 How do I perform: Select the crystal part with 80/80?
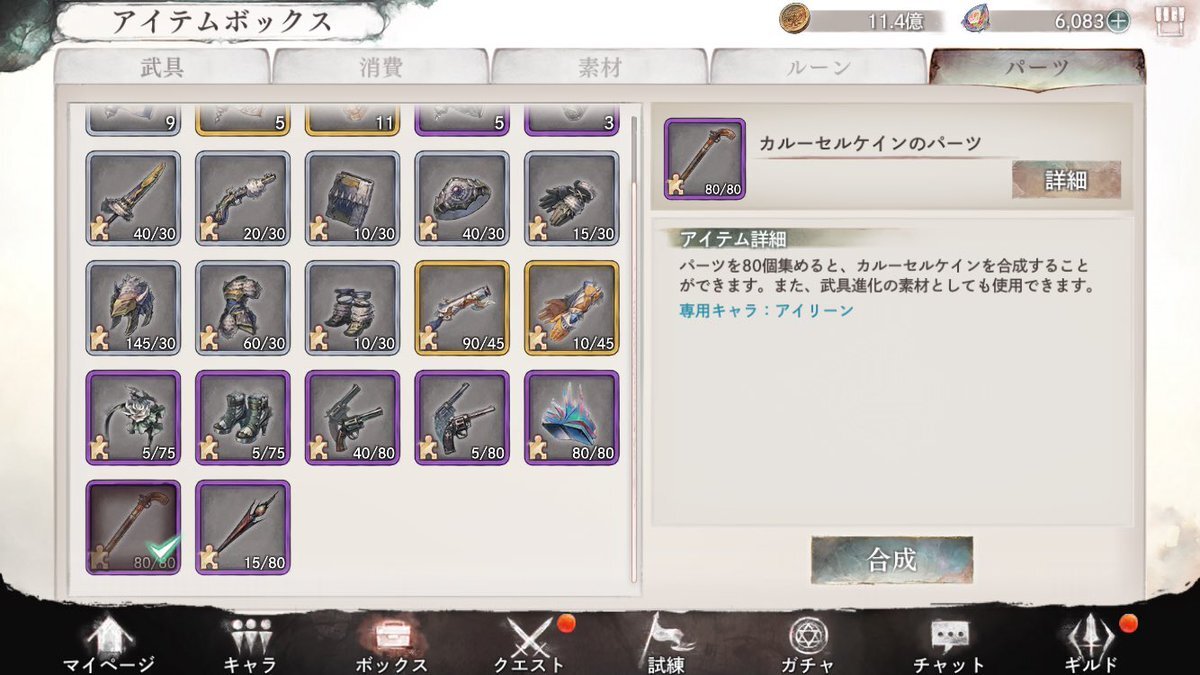571,418
